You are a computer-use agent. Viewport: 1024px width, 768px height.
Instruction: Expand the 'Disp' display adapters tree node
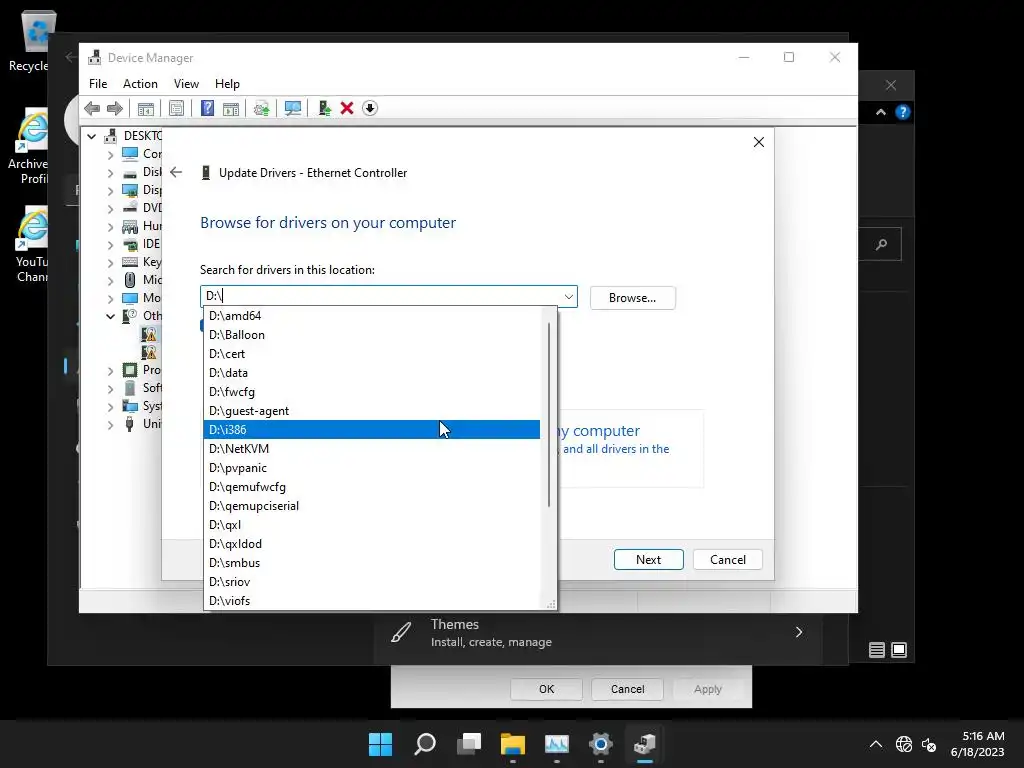[110, 191]
